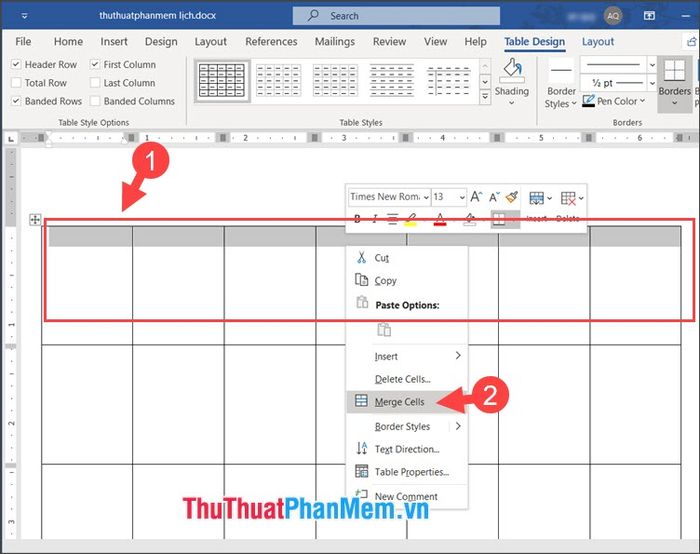This screenshot has height=554, width=700.
Task: Pick text highlight yellow color button
Action: [410, 219]
